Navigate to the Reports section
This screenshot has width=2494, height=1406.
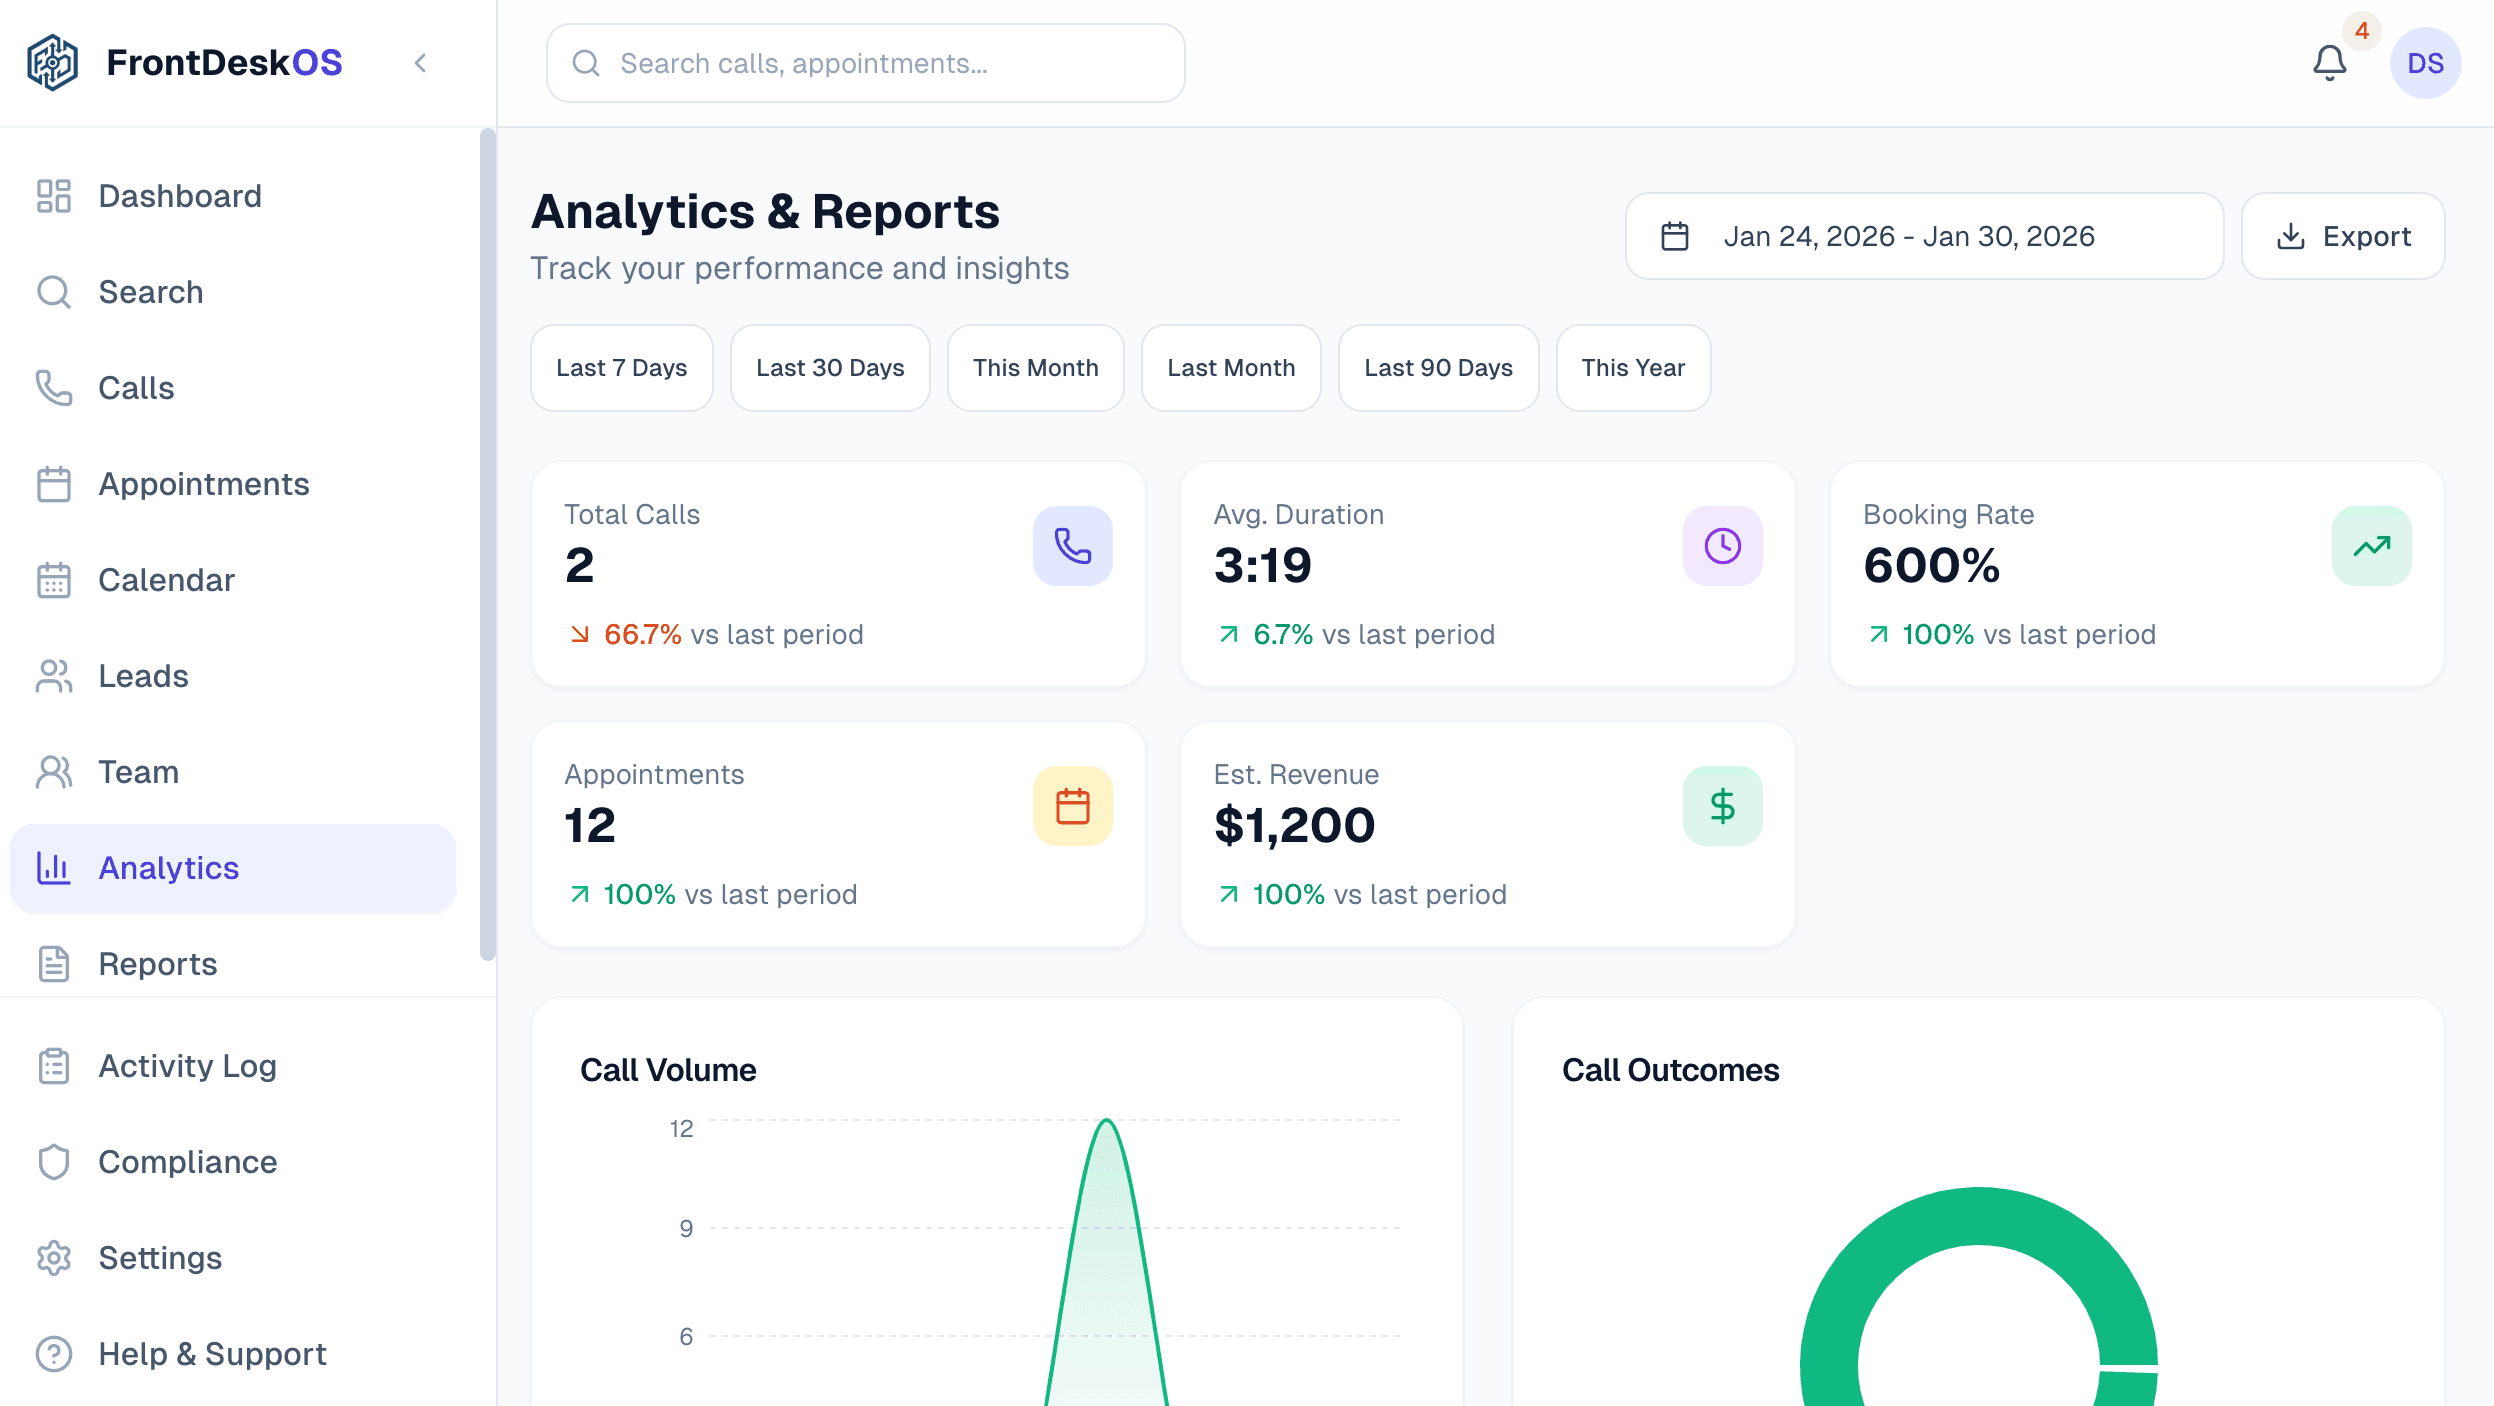point(157,963)
